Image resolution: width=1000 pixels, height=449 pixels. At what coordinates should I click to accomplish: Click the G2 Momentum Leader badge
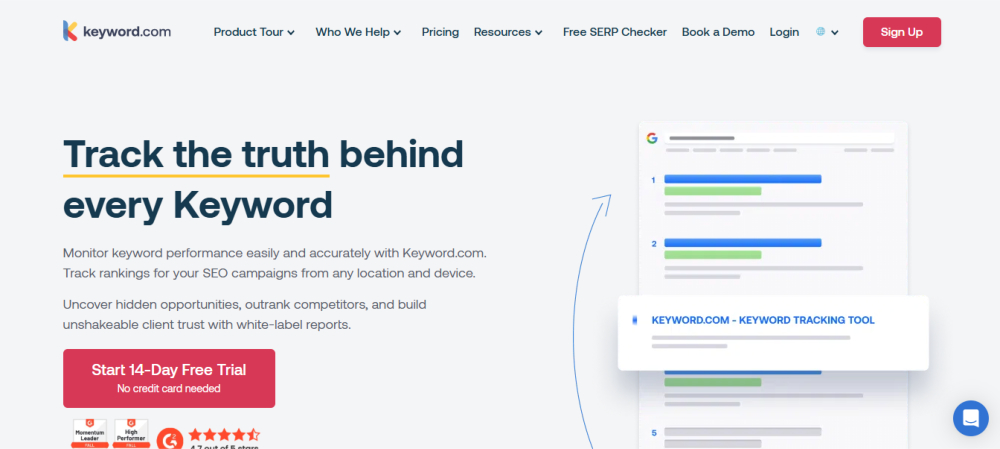[x=90, y=432]
